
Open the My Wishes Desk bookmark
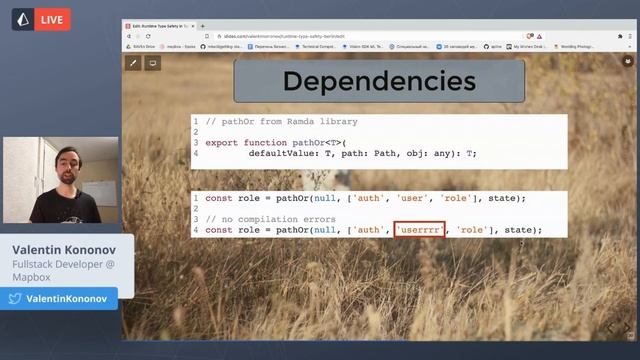(527, 47)
